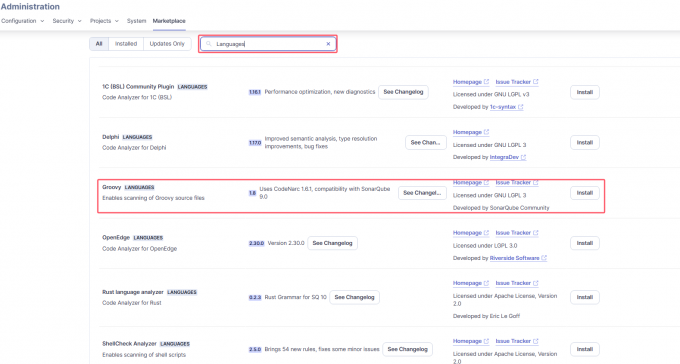This screenshot has width=680, height=364.
Task: Install the ShellCheck Analyzer plugin
Action: click(x=585, y=349)
